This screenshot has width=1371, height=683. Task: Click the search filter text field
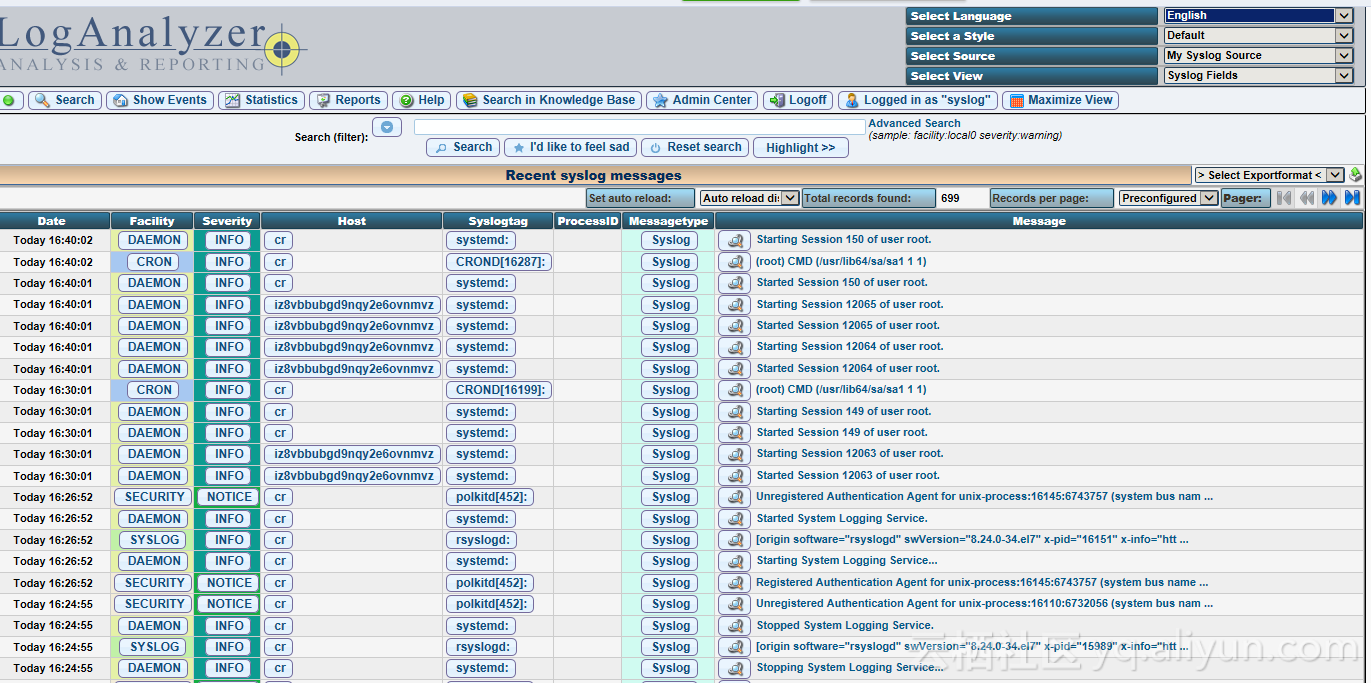tap(640, 127)
